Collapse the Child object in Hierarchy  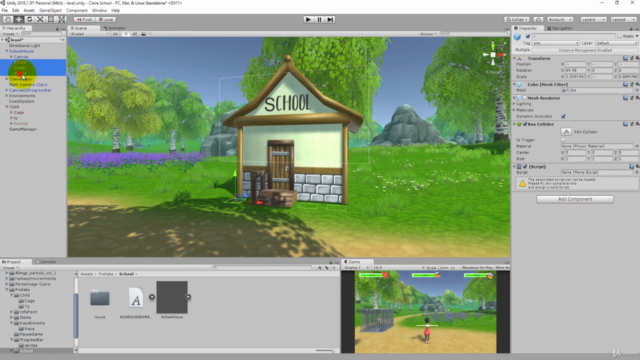pyautogui.click(x=7, y=107)
